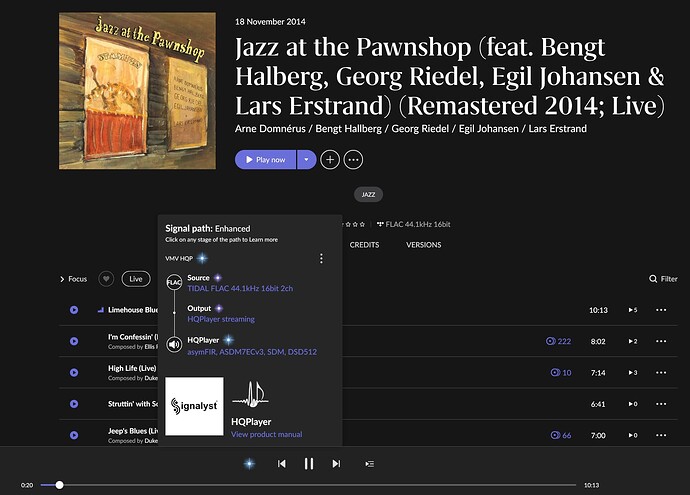Click the 66 performances icon
The height and width of the screenshot is (495, 690).
click(x=561, y=435)
